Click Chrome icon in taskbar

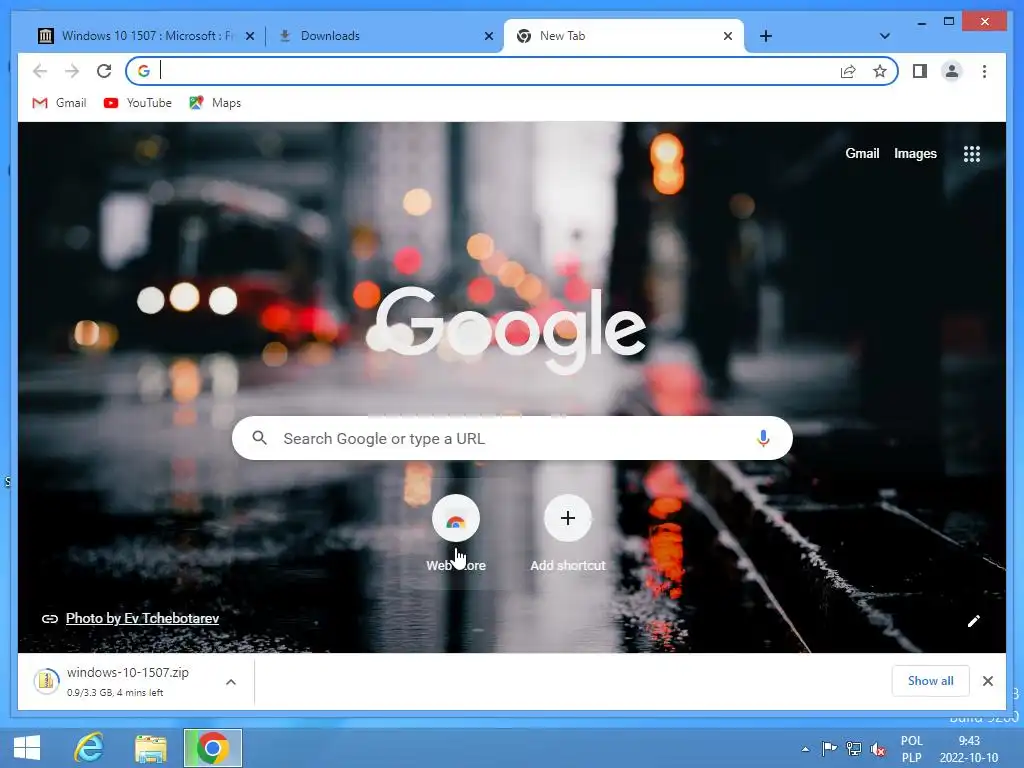(x=212, y=748)
